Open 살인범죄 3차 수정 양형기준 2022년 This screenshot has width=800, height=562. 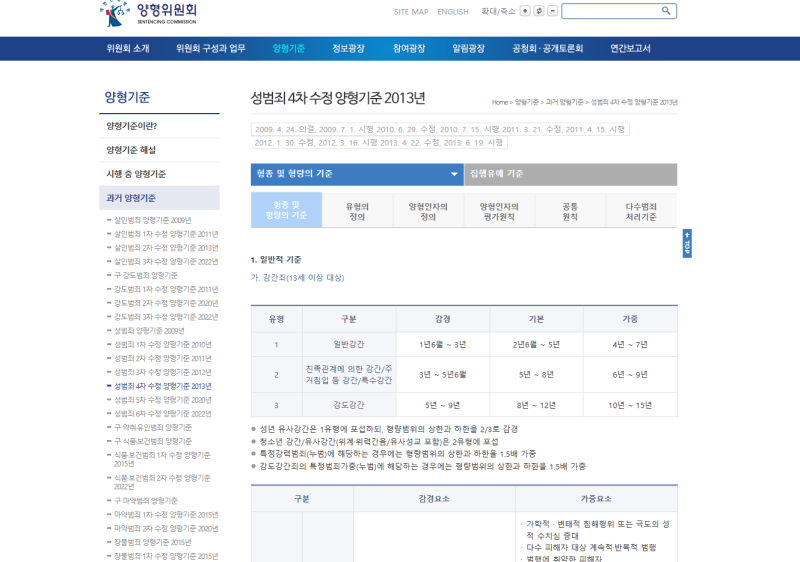click(x=166, y=262)
